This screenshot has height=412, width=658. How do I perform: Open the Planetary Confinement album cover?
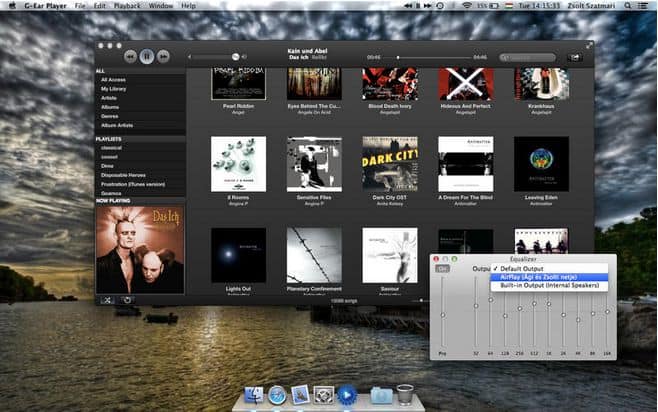coord(314,256)
